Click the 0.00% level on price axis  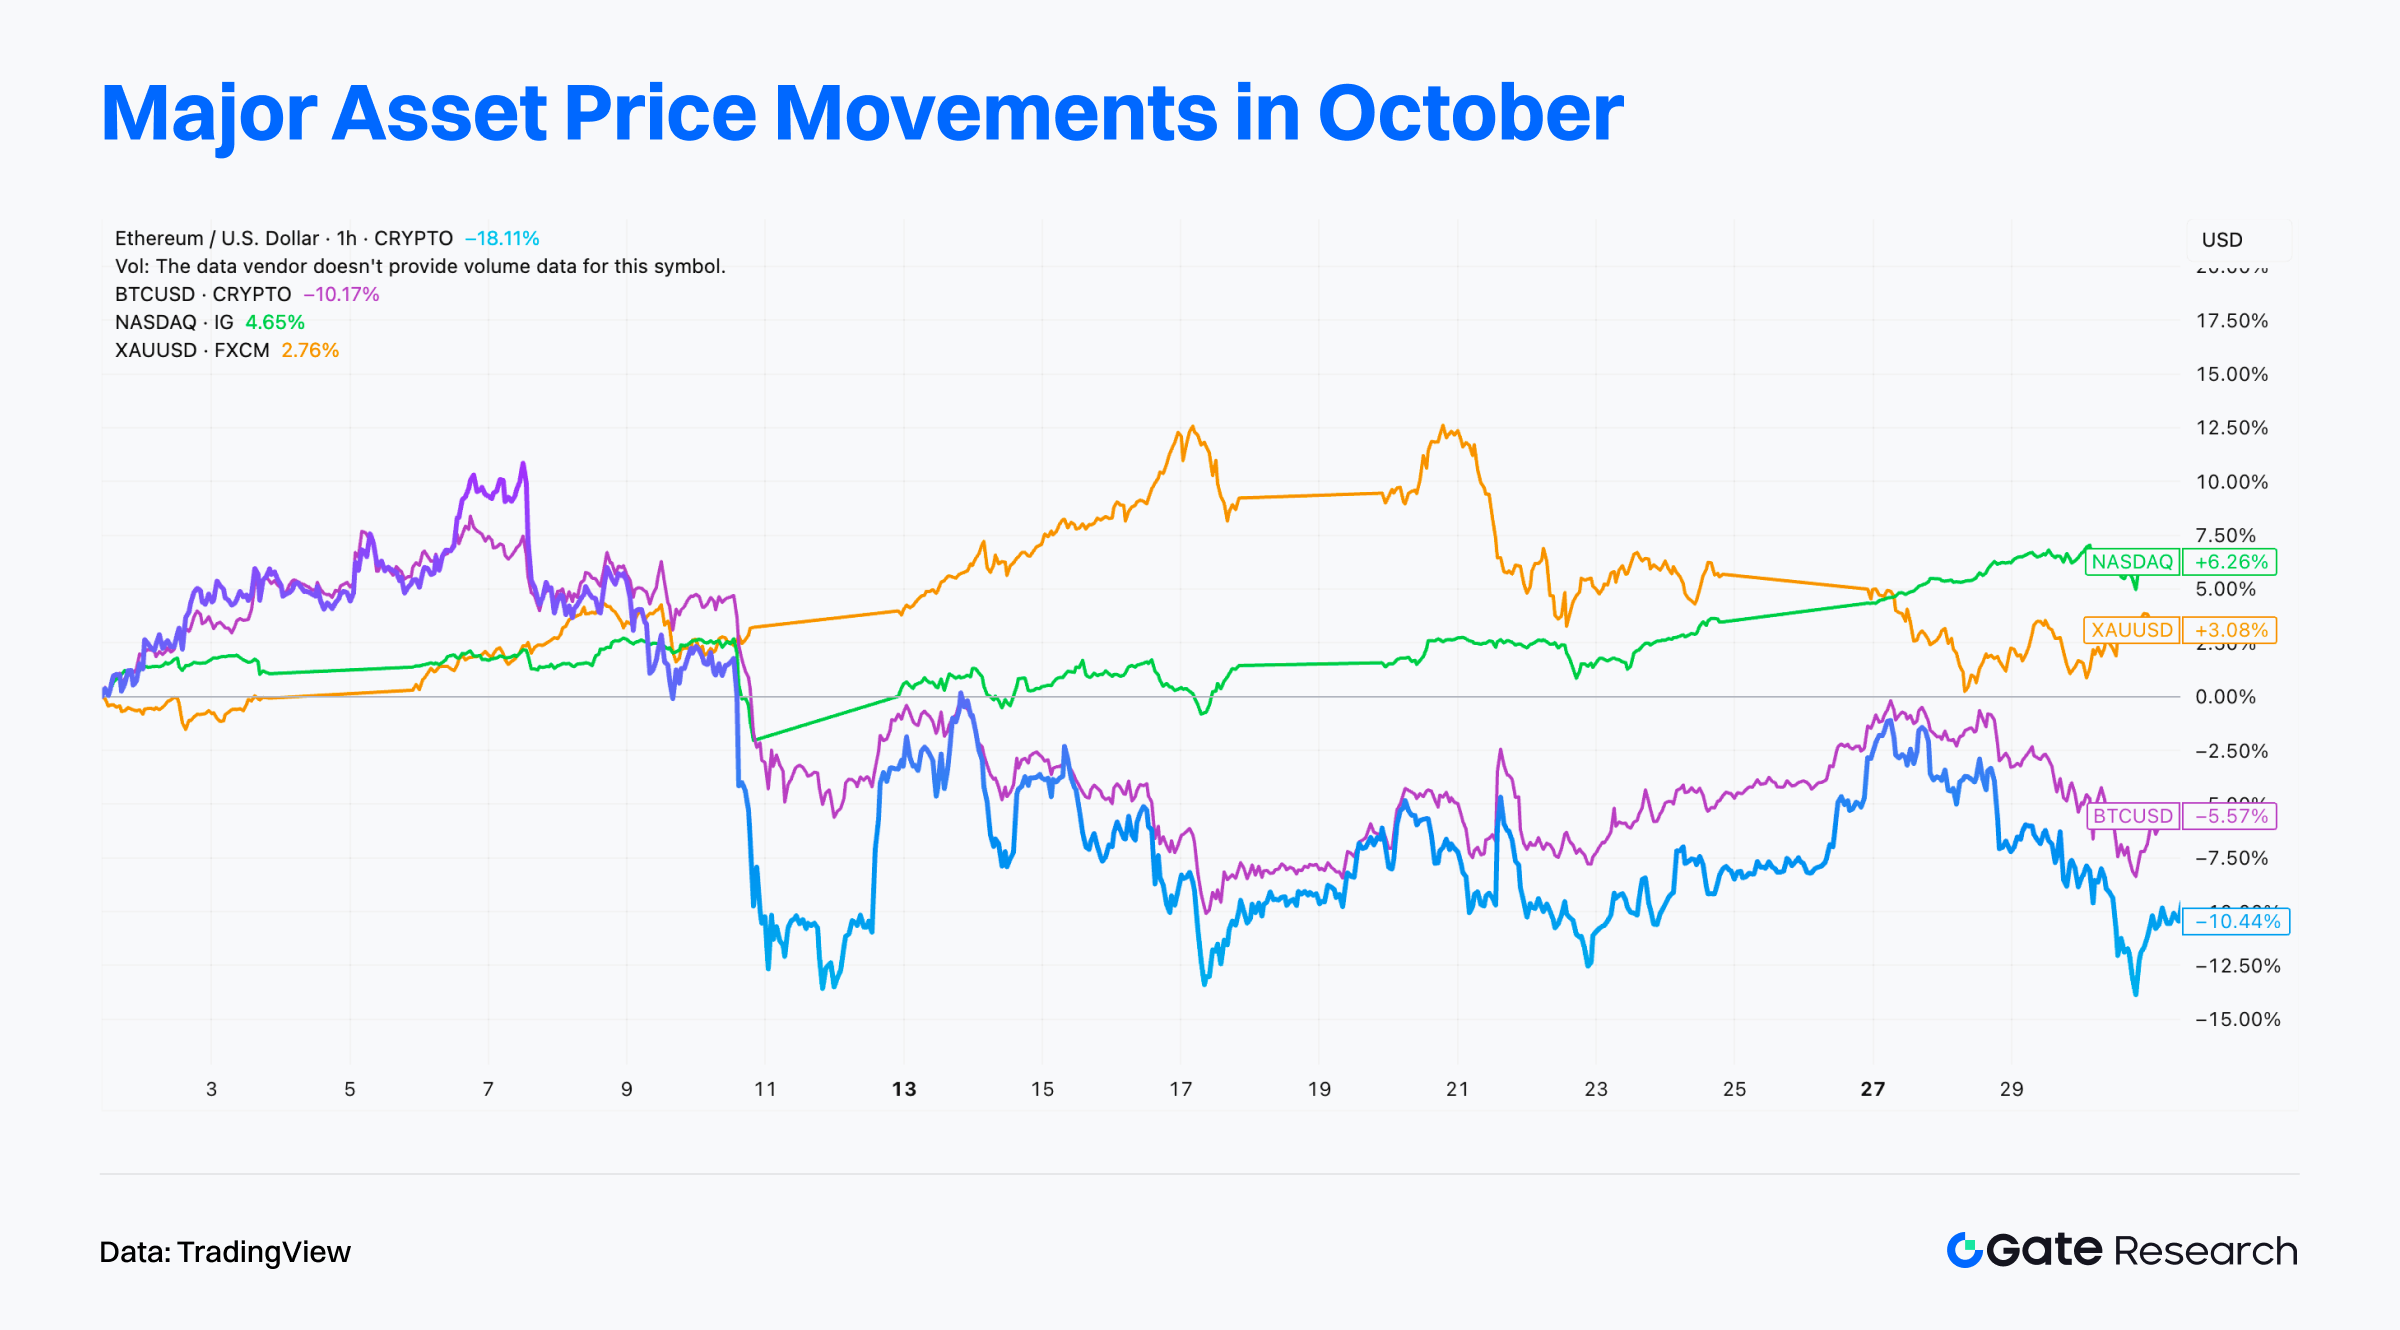coord(2225,697)
